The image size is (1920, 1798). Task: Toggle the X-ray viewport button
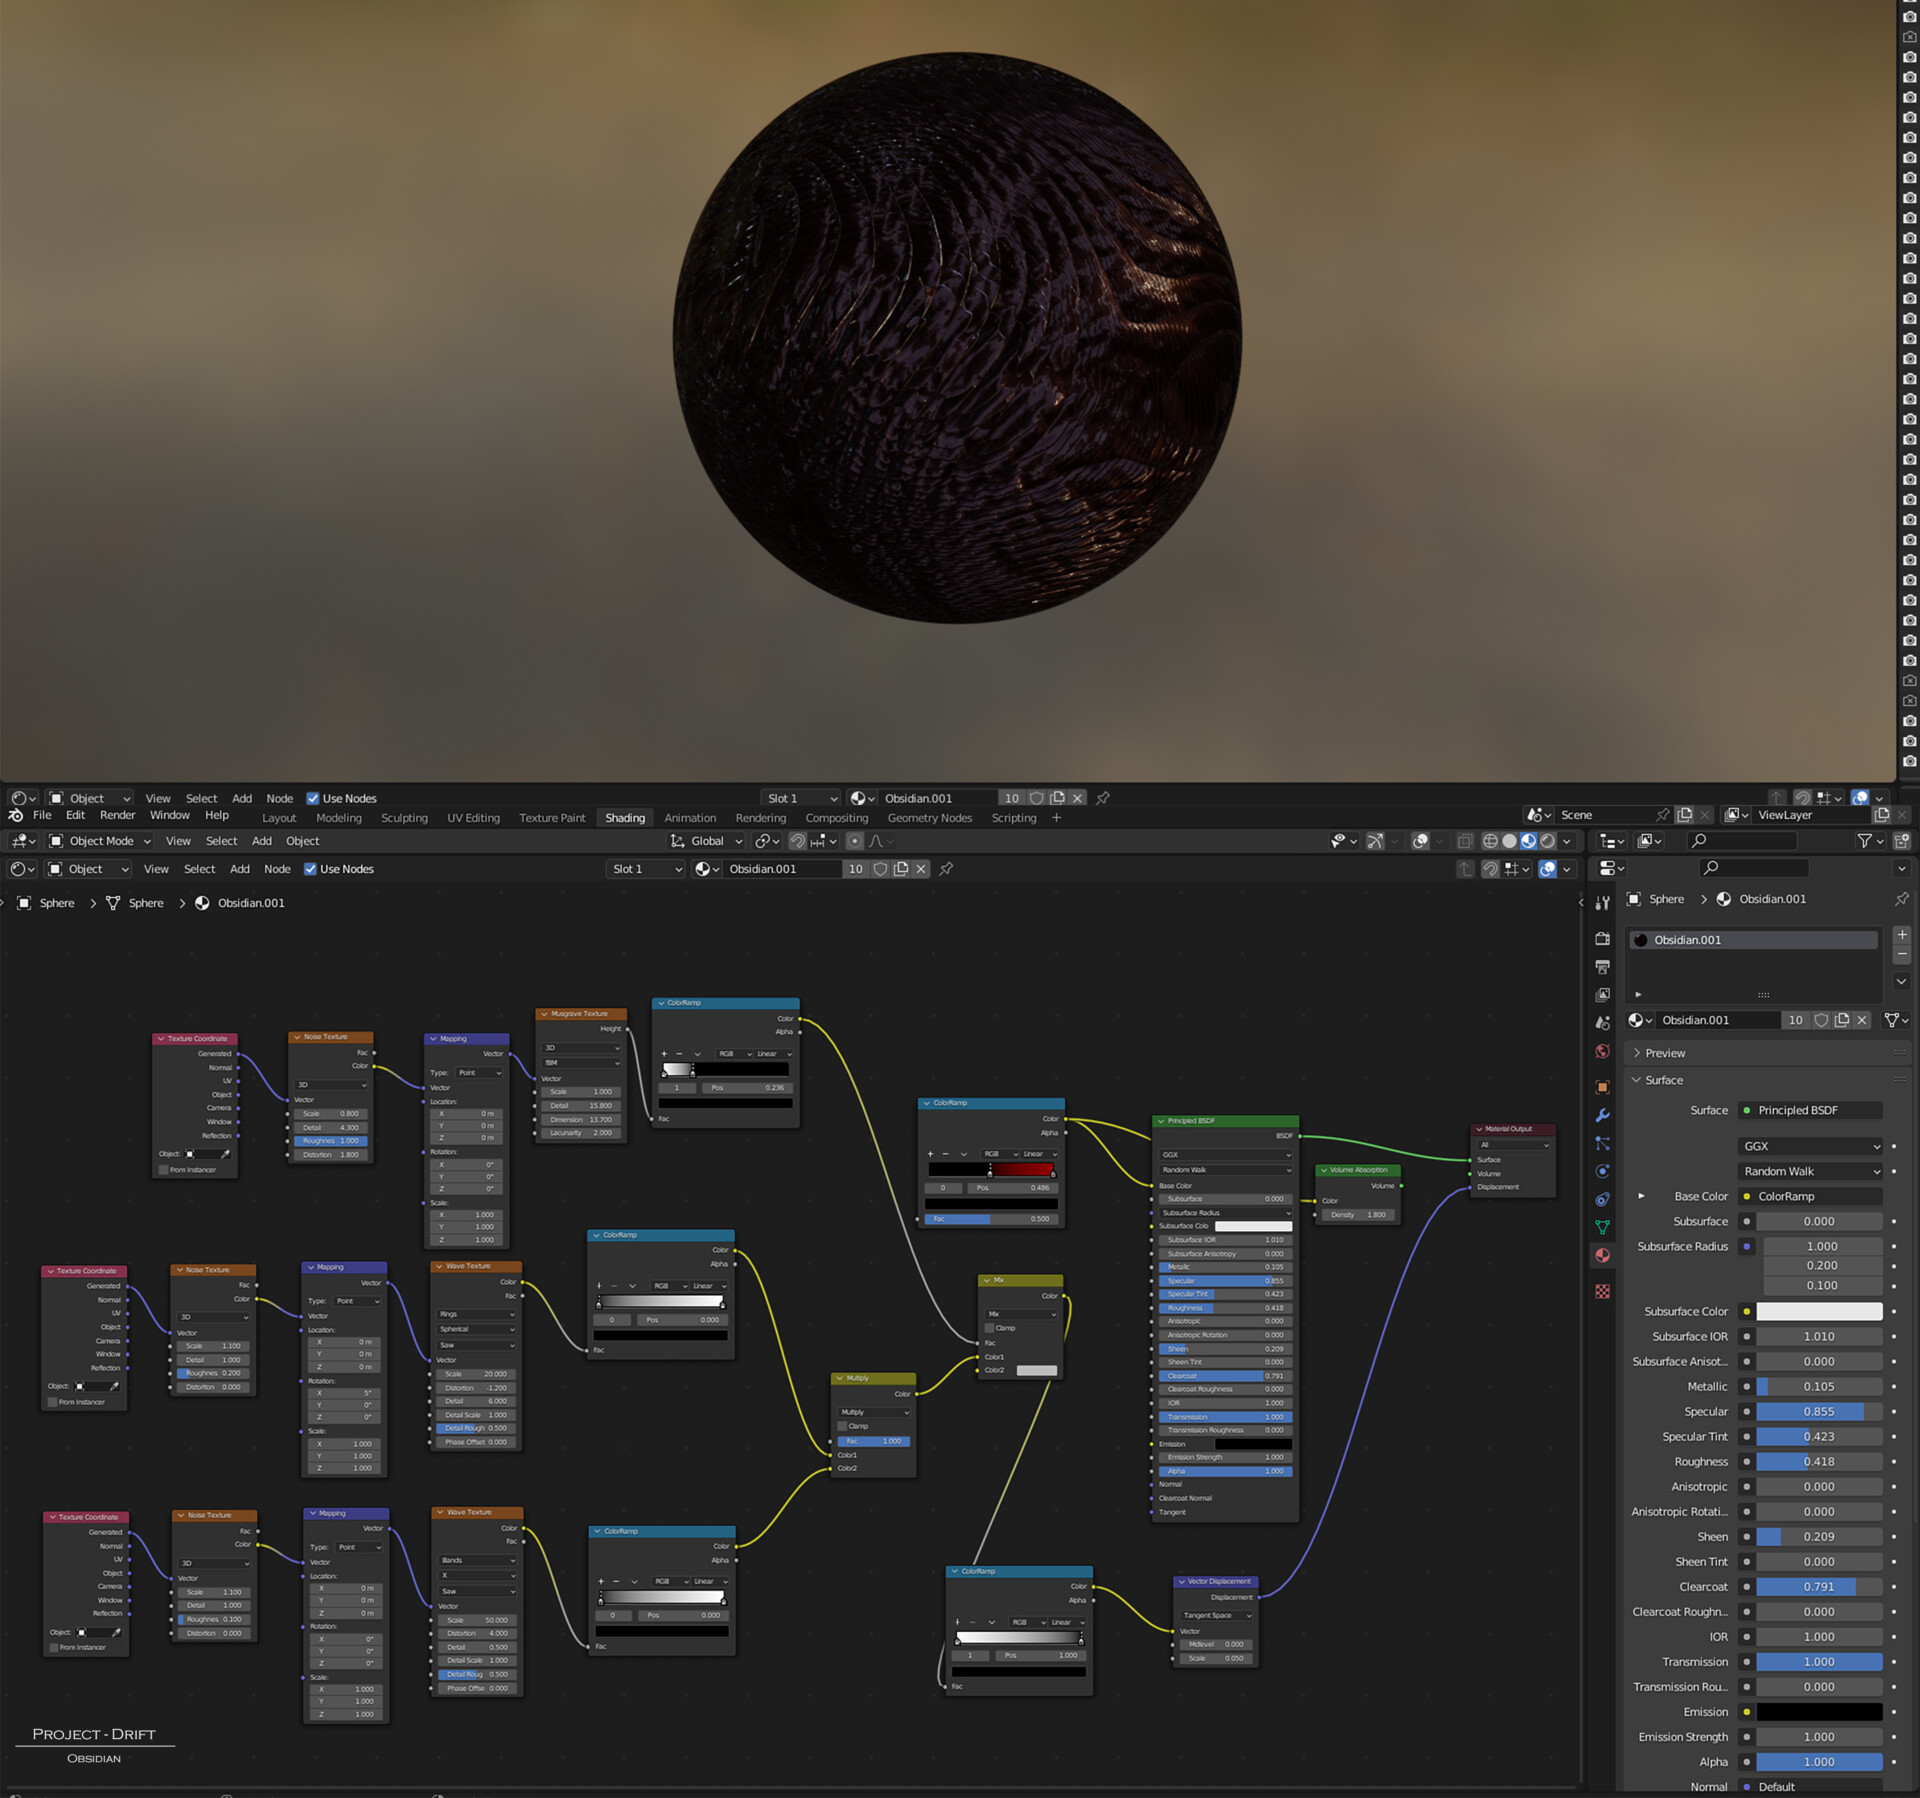coord(1465,841)
